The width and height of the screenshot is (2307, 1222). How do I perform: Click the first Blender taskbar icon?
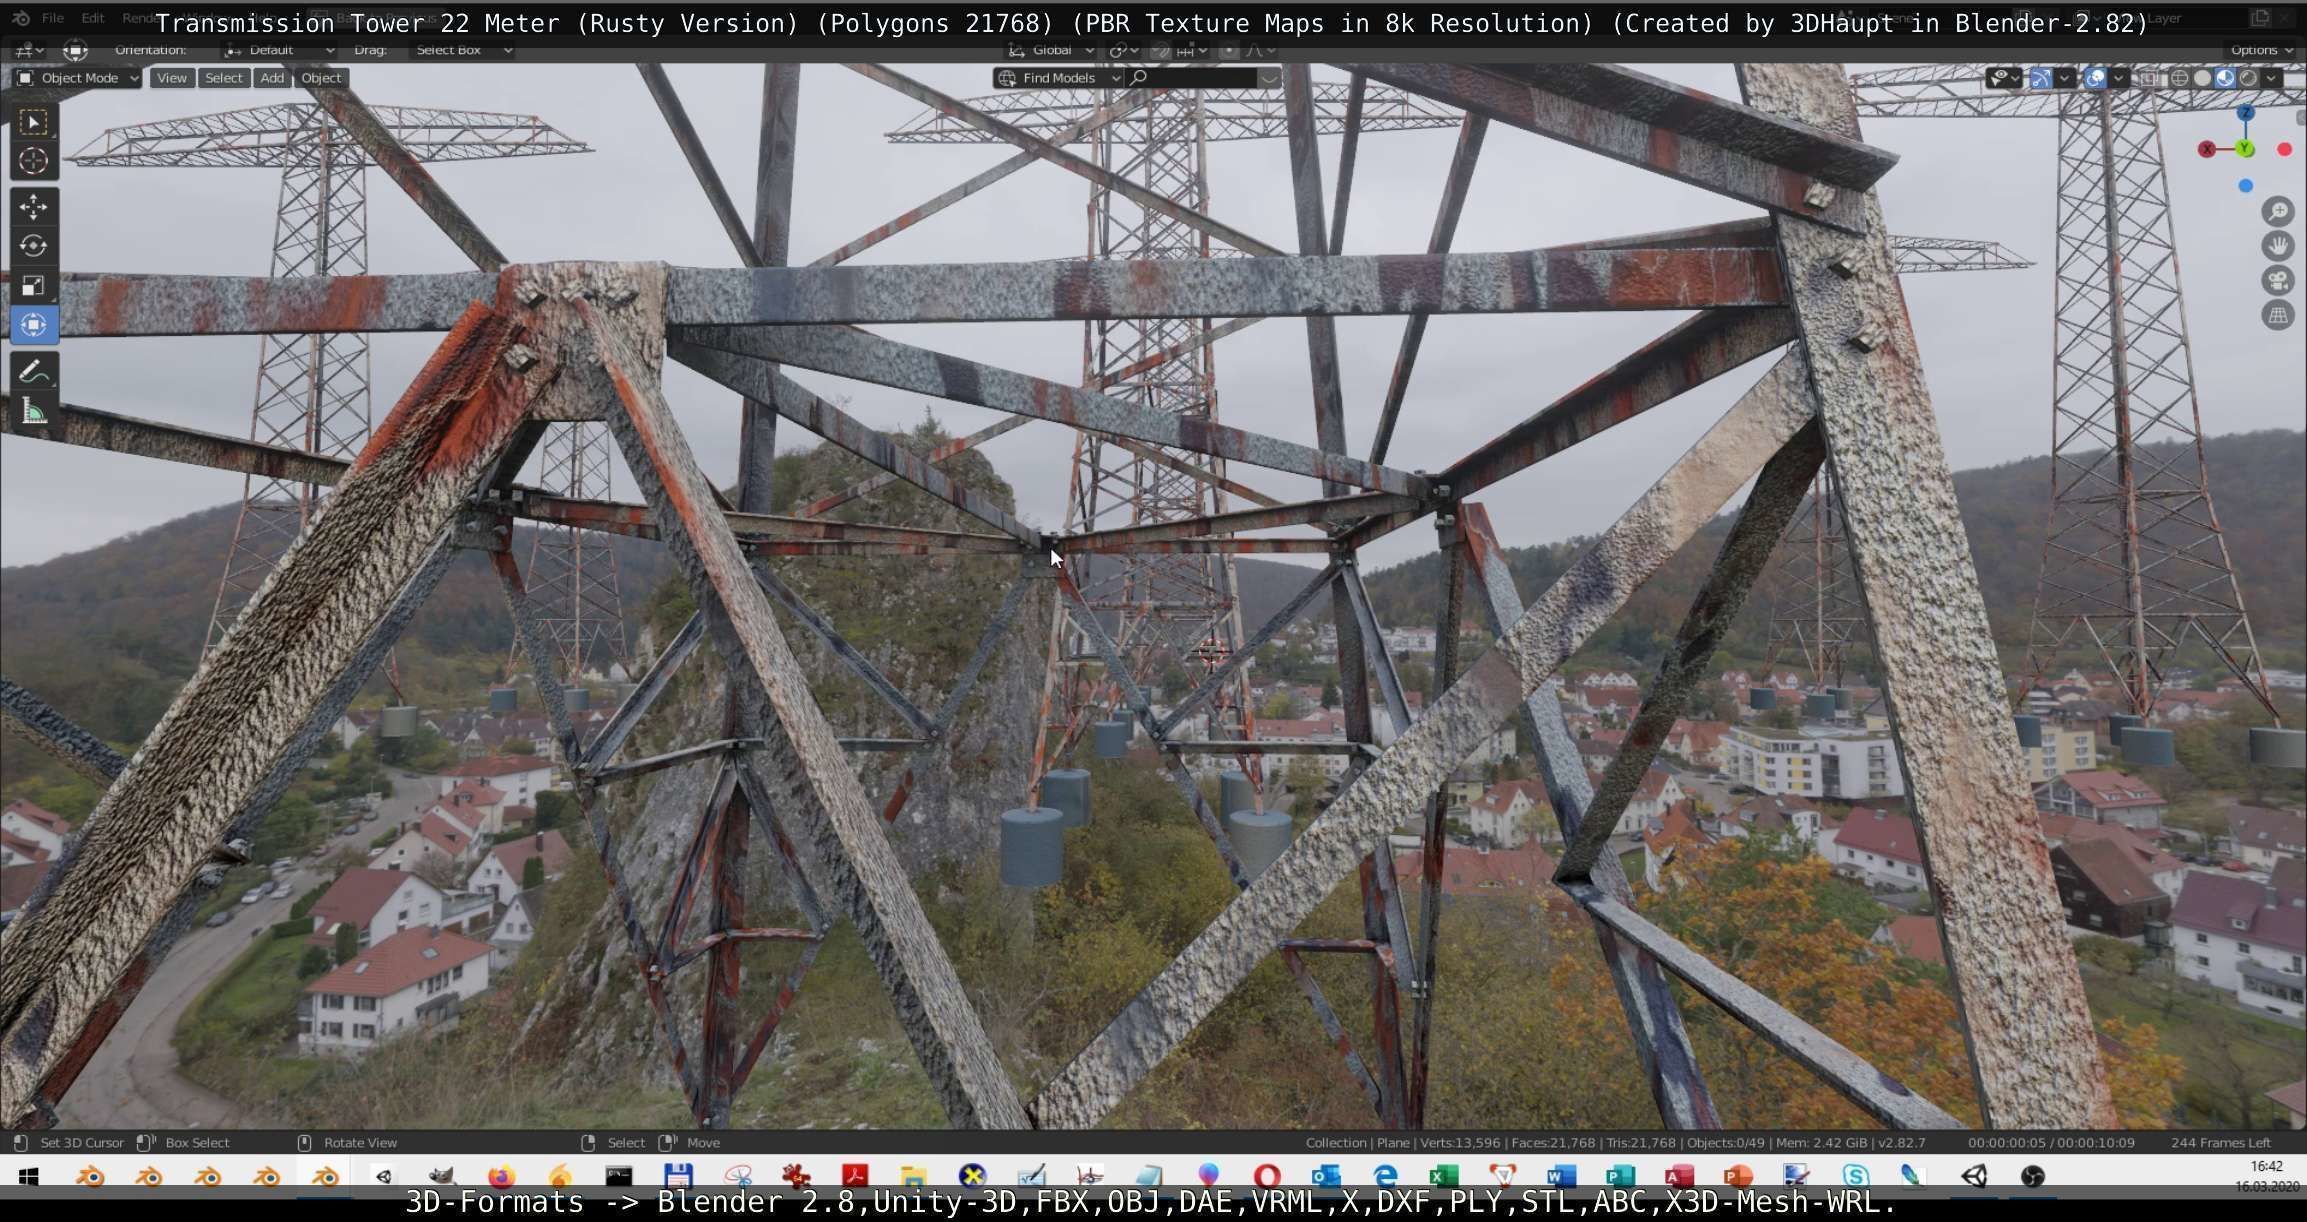click(x=90, y=1176)
